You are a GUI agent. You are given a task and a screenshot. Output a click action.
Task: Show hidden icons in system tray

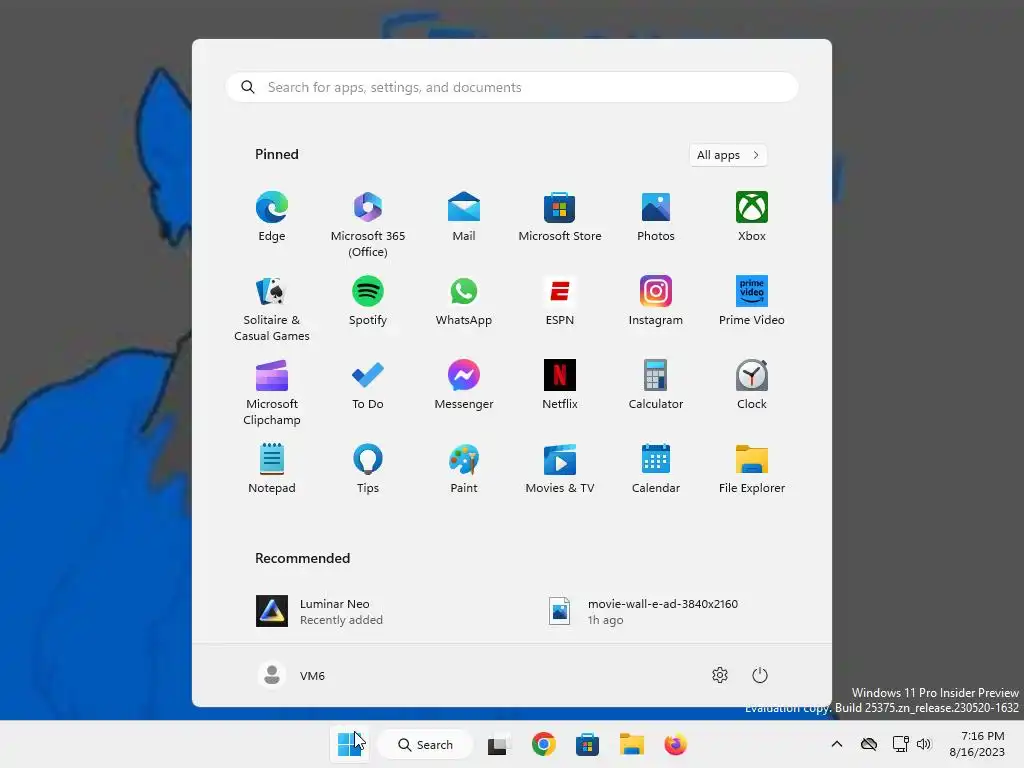pyautogui.click(x=837, y=744)
